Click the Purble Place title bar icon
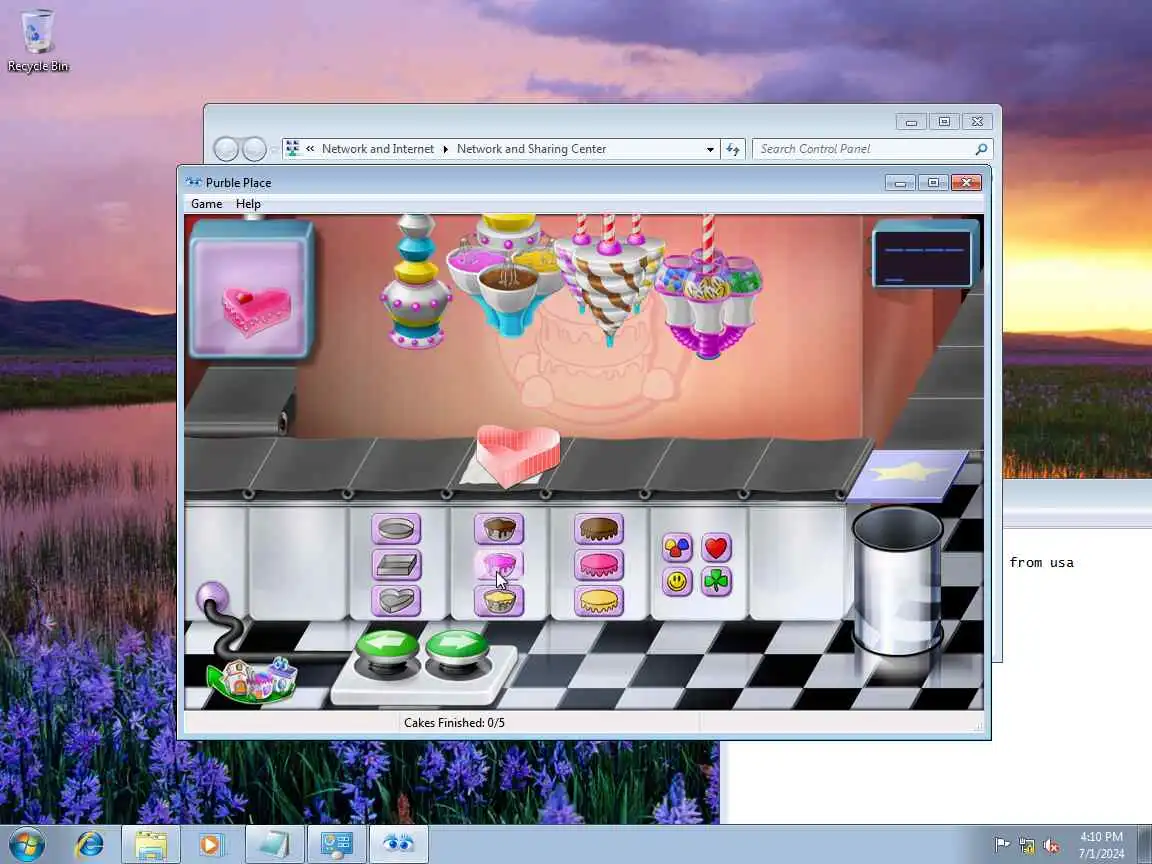 (193, 182)
